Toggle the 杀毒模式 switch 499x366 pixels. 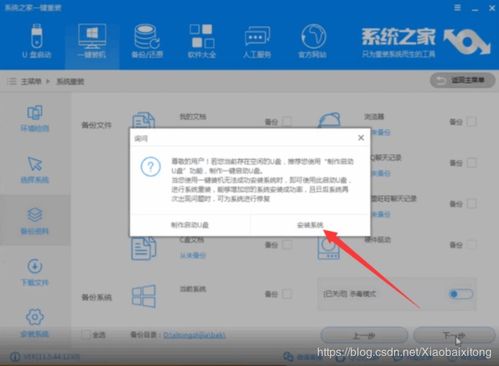coord(460,294)
